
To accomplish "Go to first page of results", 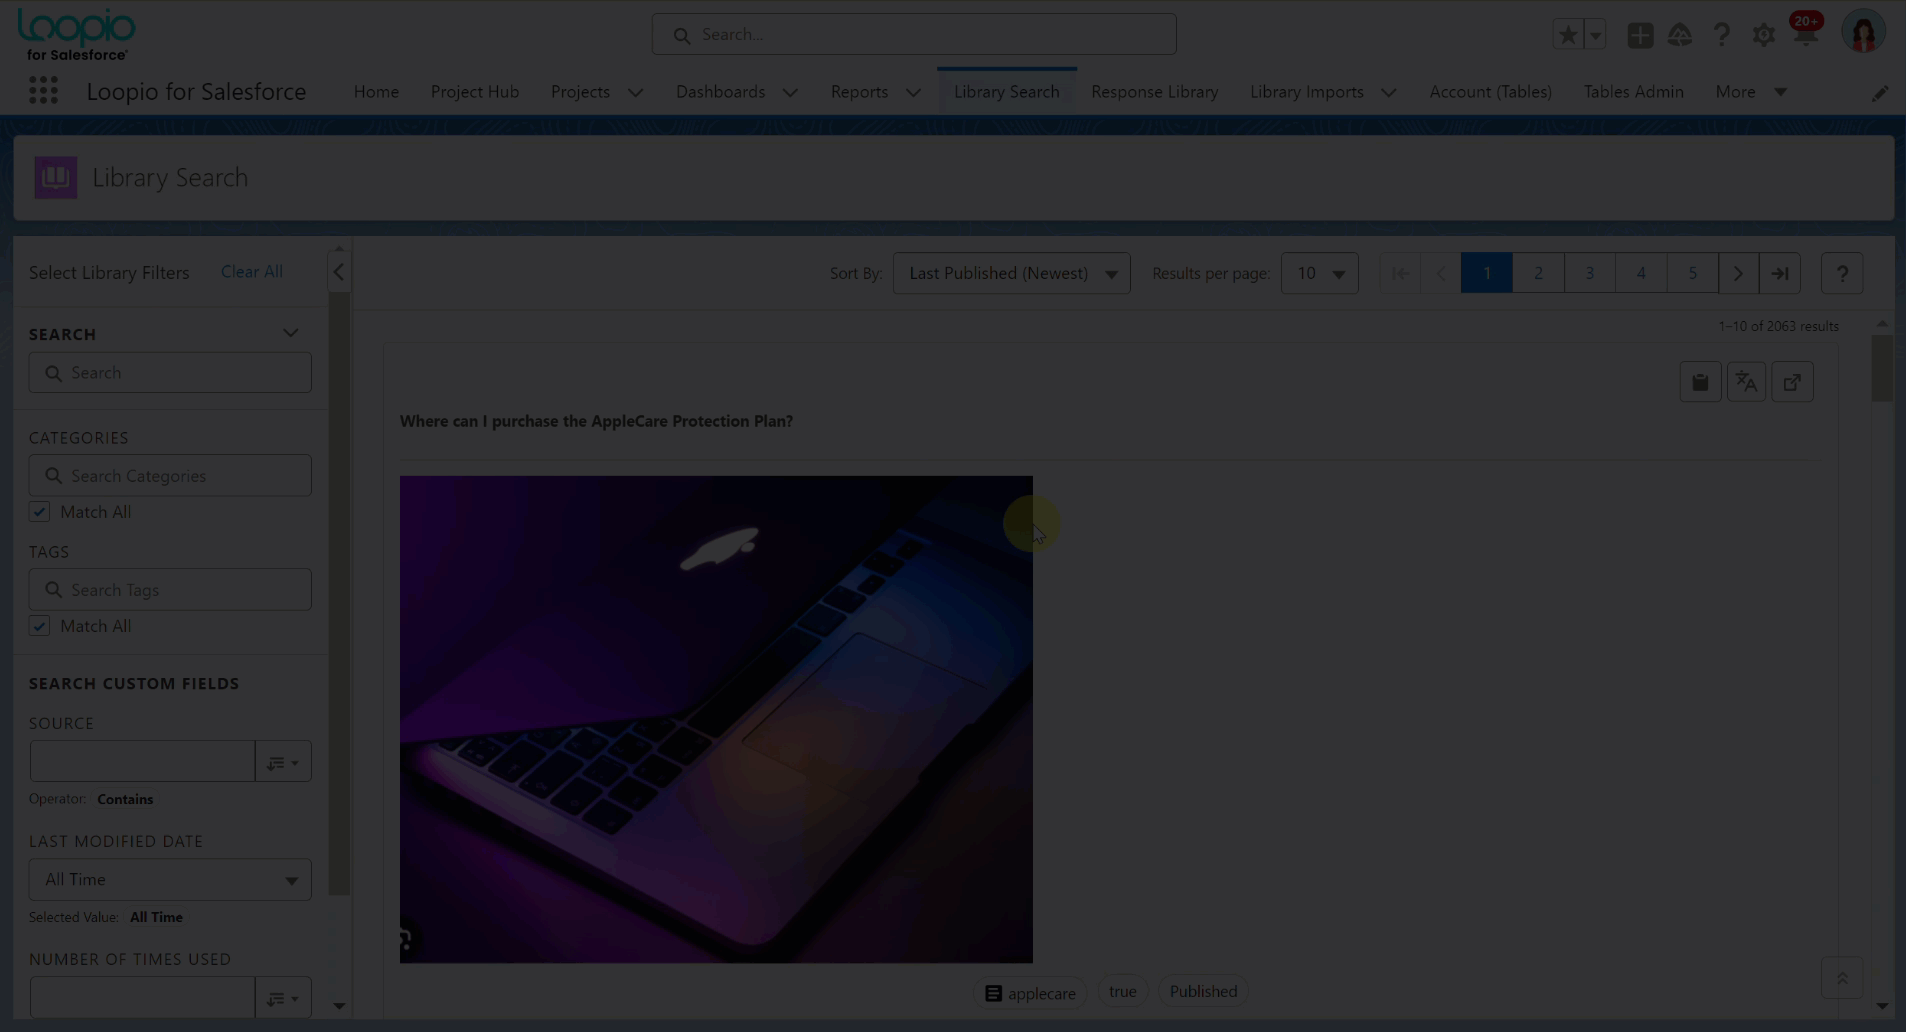I will [x=1400, y=273].
